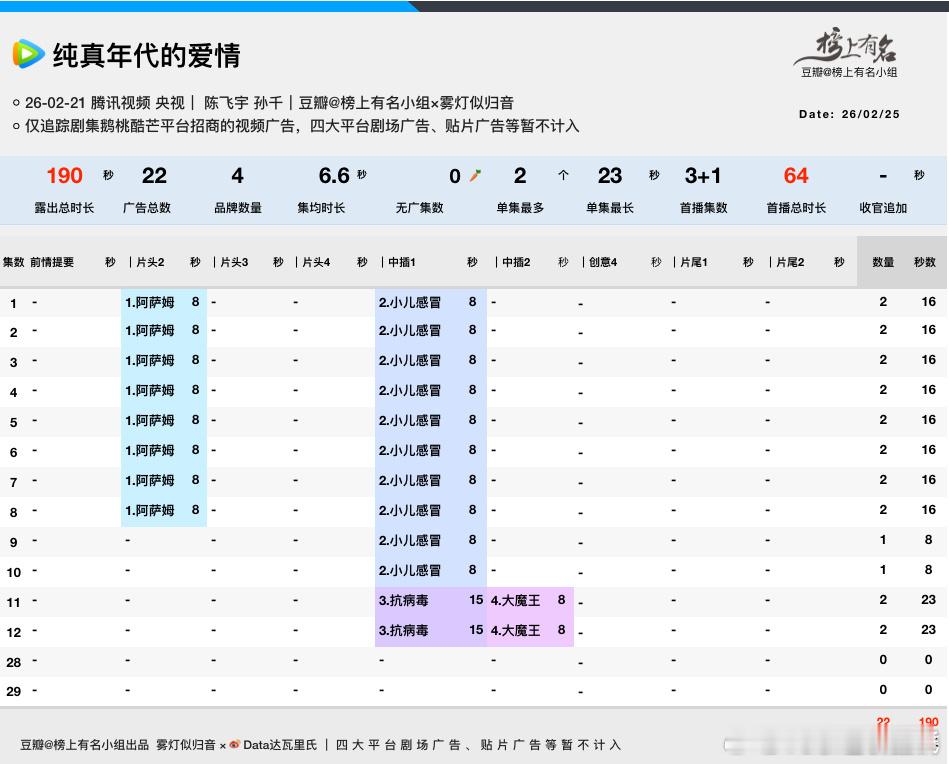Click the 首播总时长 label

pyautogui.click(x=796, y=208)
